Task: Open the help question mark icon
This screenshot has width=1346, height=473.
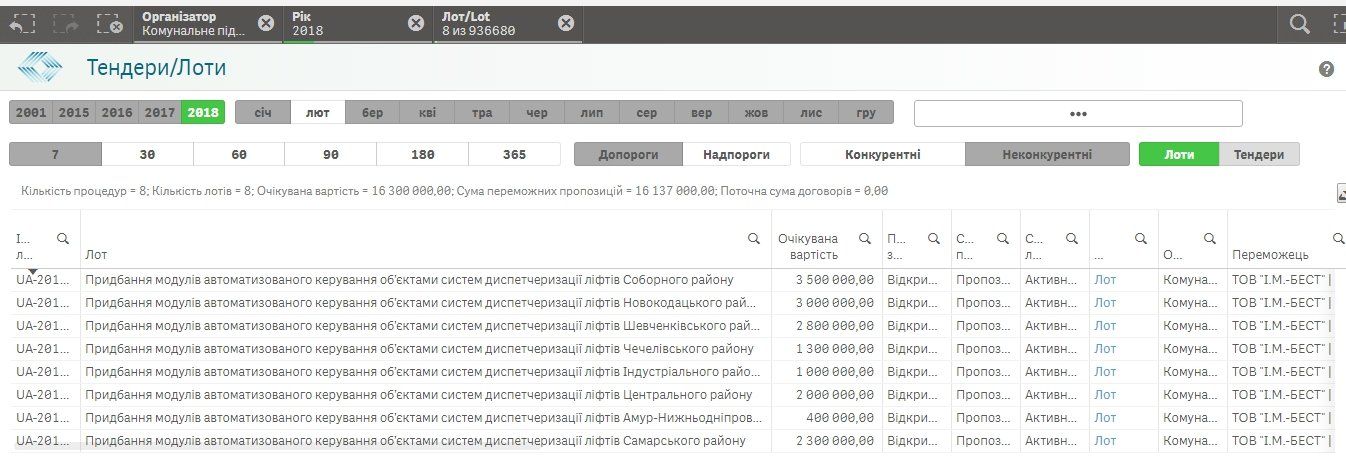Action: [1327, 69]
